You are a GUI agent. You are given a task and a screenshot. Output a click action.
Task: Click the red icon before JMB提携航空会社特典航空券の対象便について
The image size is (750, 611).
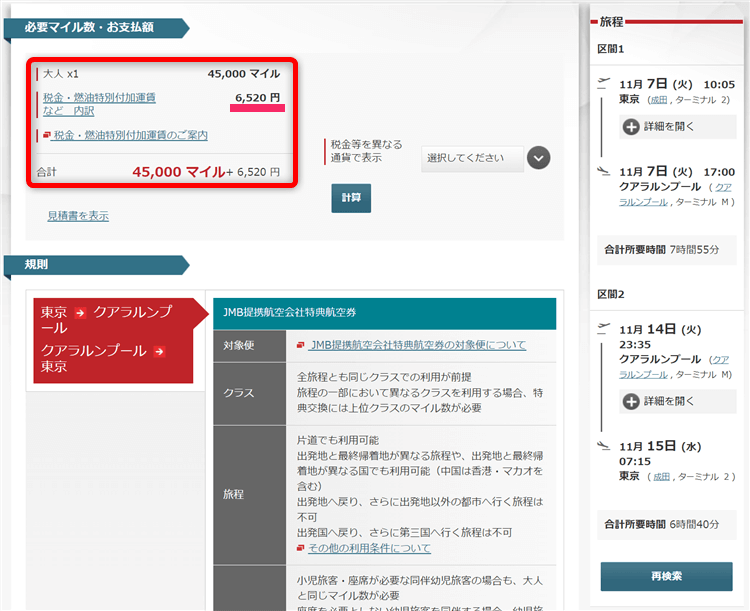[x=301, y=345]
